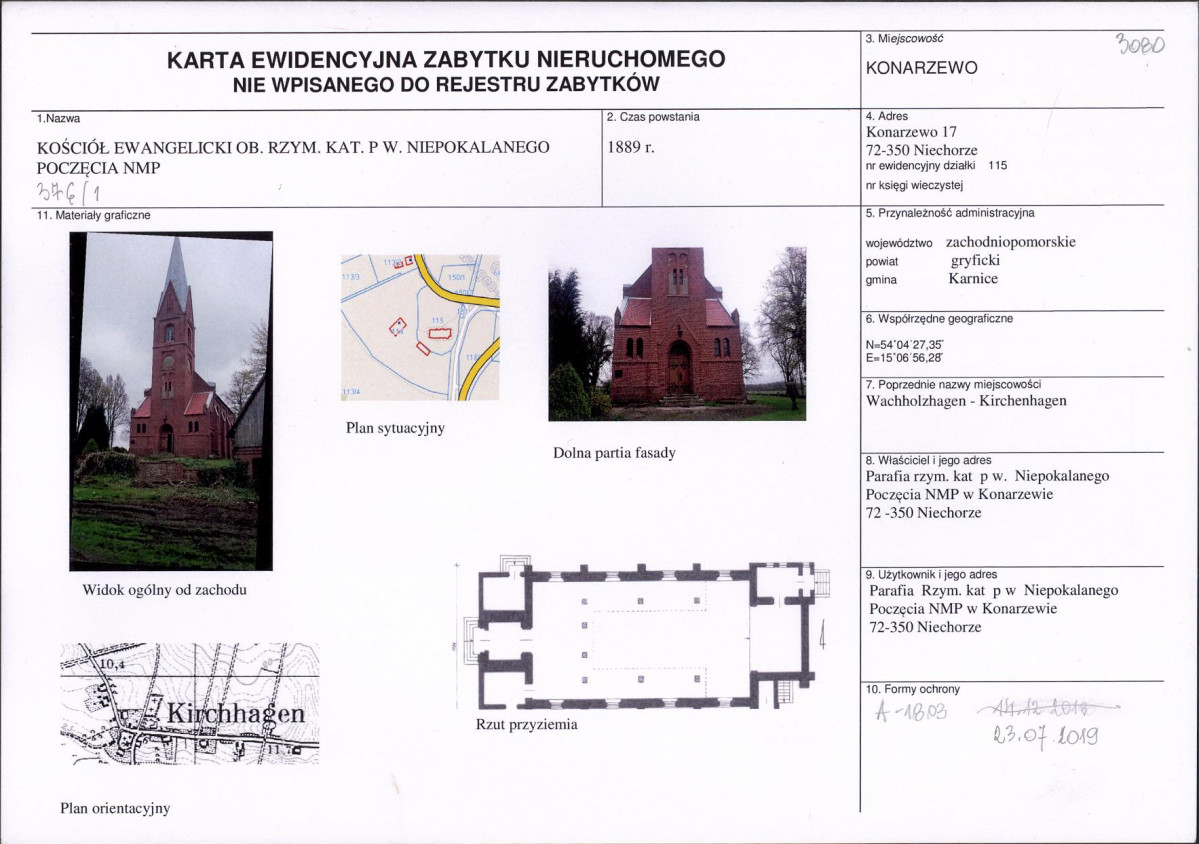Click the gmina value 'Karnice'
1199x844 pixels.
(x=973, y=278)
